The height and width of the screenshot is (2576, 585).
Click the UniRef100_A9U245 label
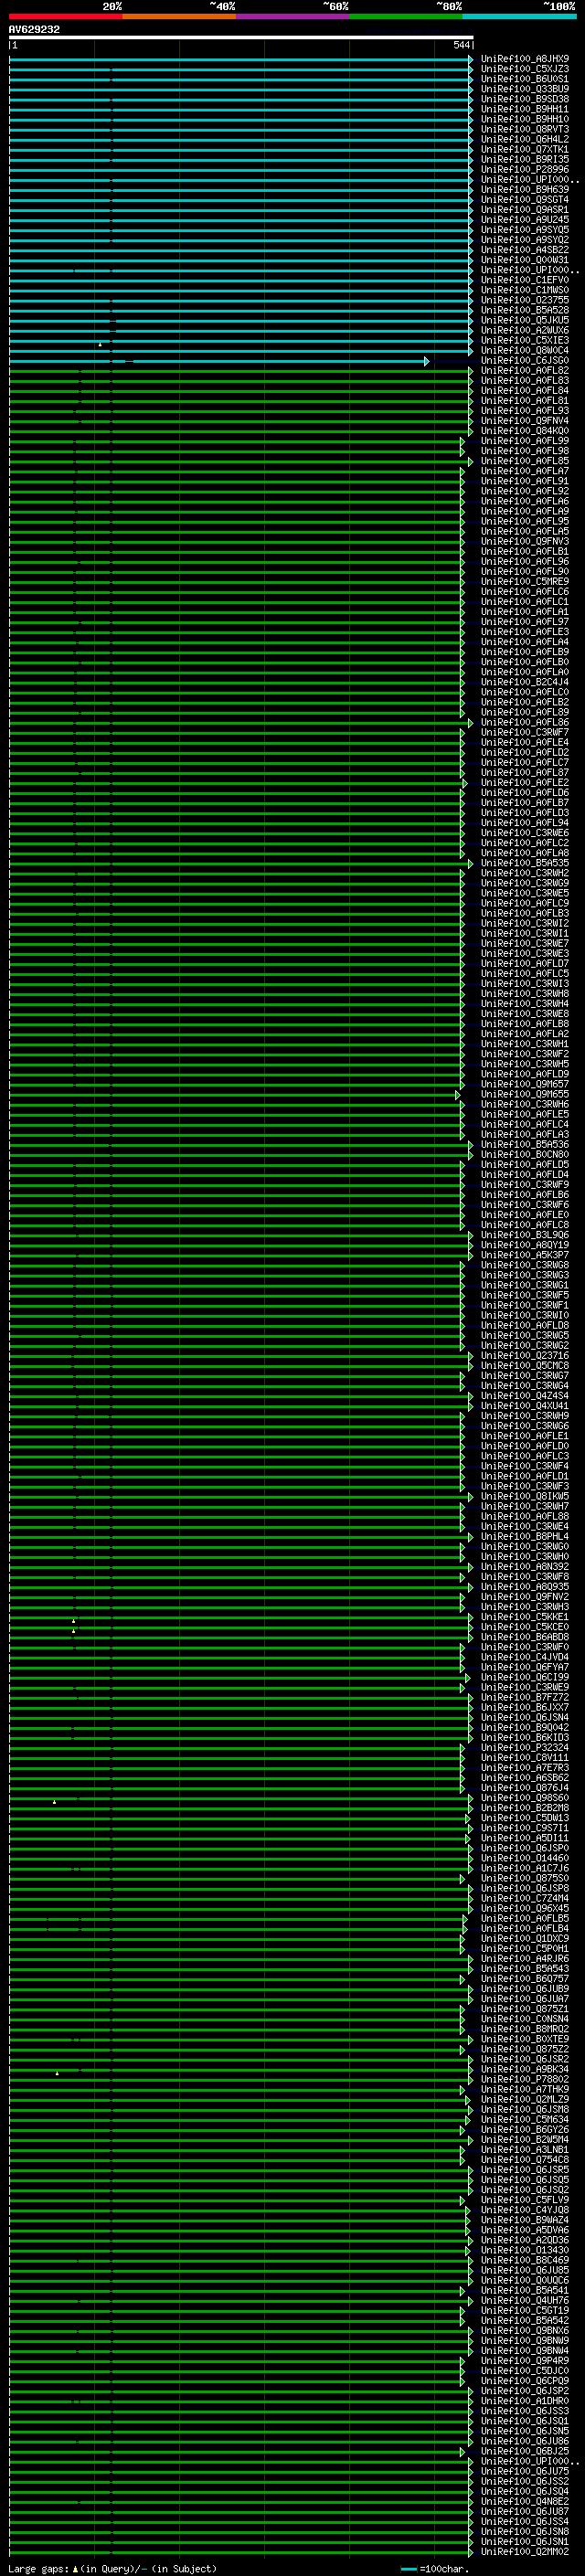[x=525, y=220]
